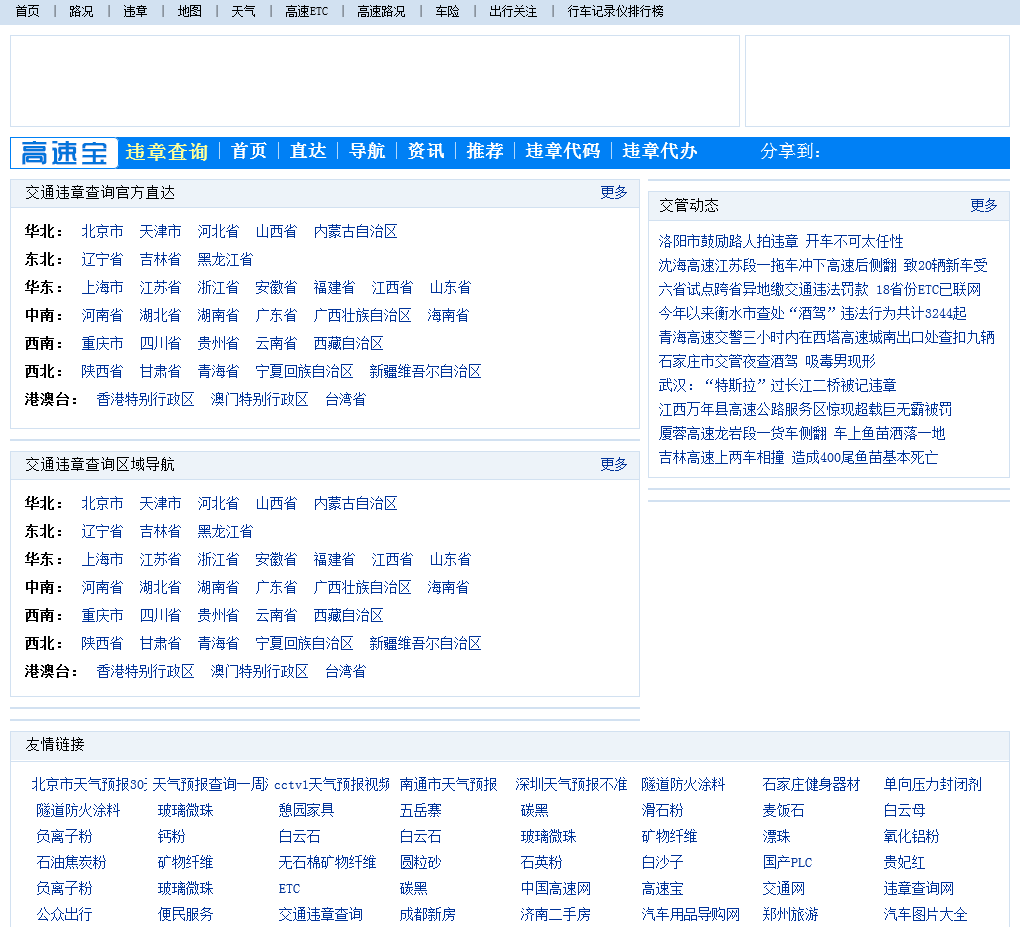Screen dimensions: 1020x927
Task: Read news 江西万年县高速公路服务区惊现超载巨无霸
Action: [x=805, y=410]
